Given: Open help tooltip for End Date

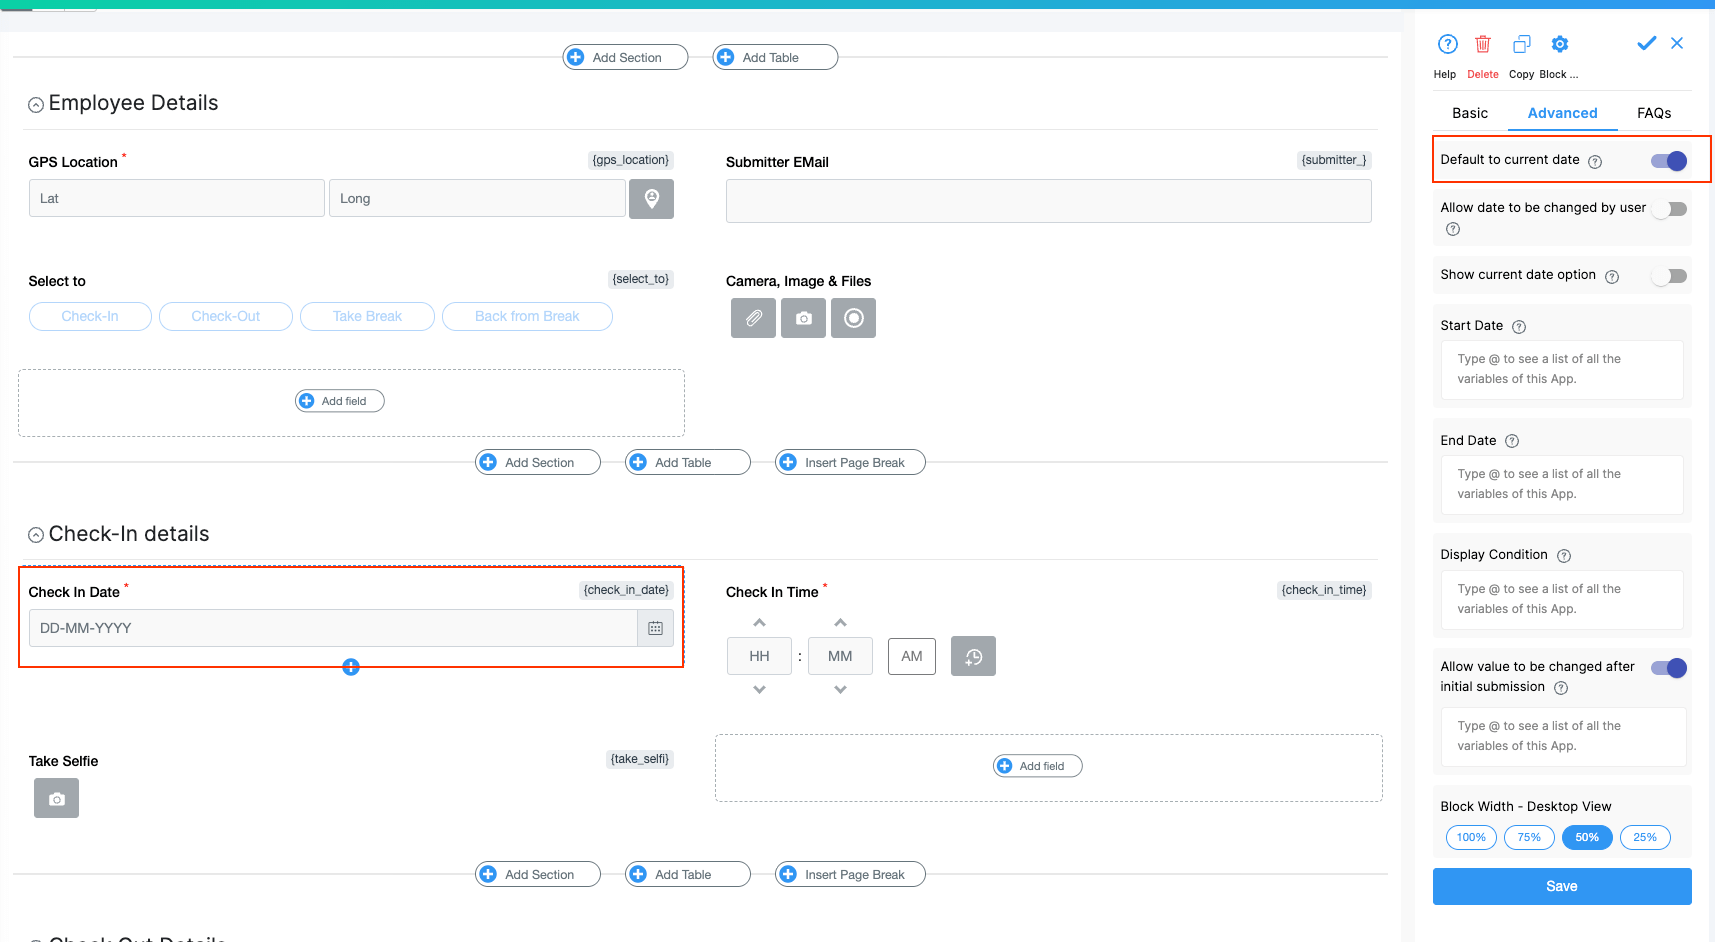Looking at the screenshot, I should click(x=1512, y=441).
